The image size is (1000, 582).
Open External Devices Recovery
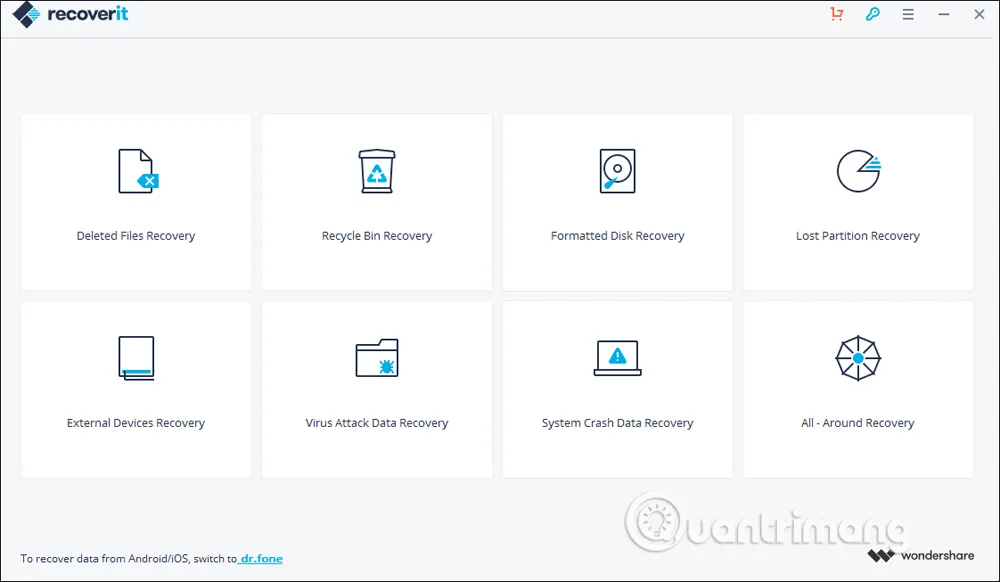(x=136, y=388)
